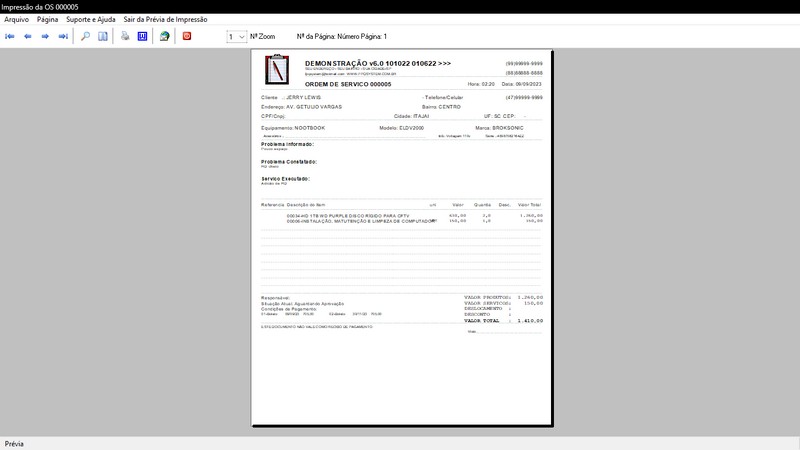Click the 'Cidade: ITAJAI' text
The height and width of the screenshot is (450, 800).
coord(411,116)
